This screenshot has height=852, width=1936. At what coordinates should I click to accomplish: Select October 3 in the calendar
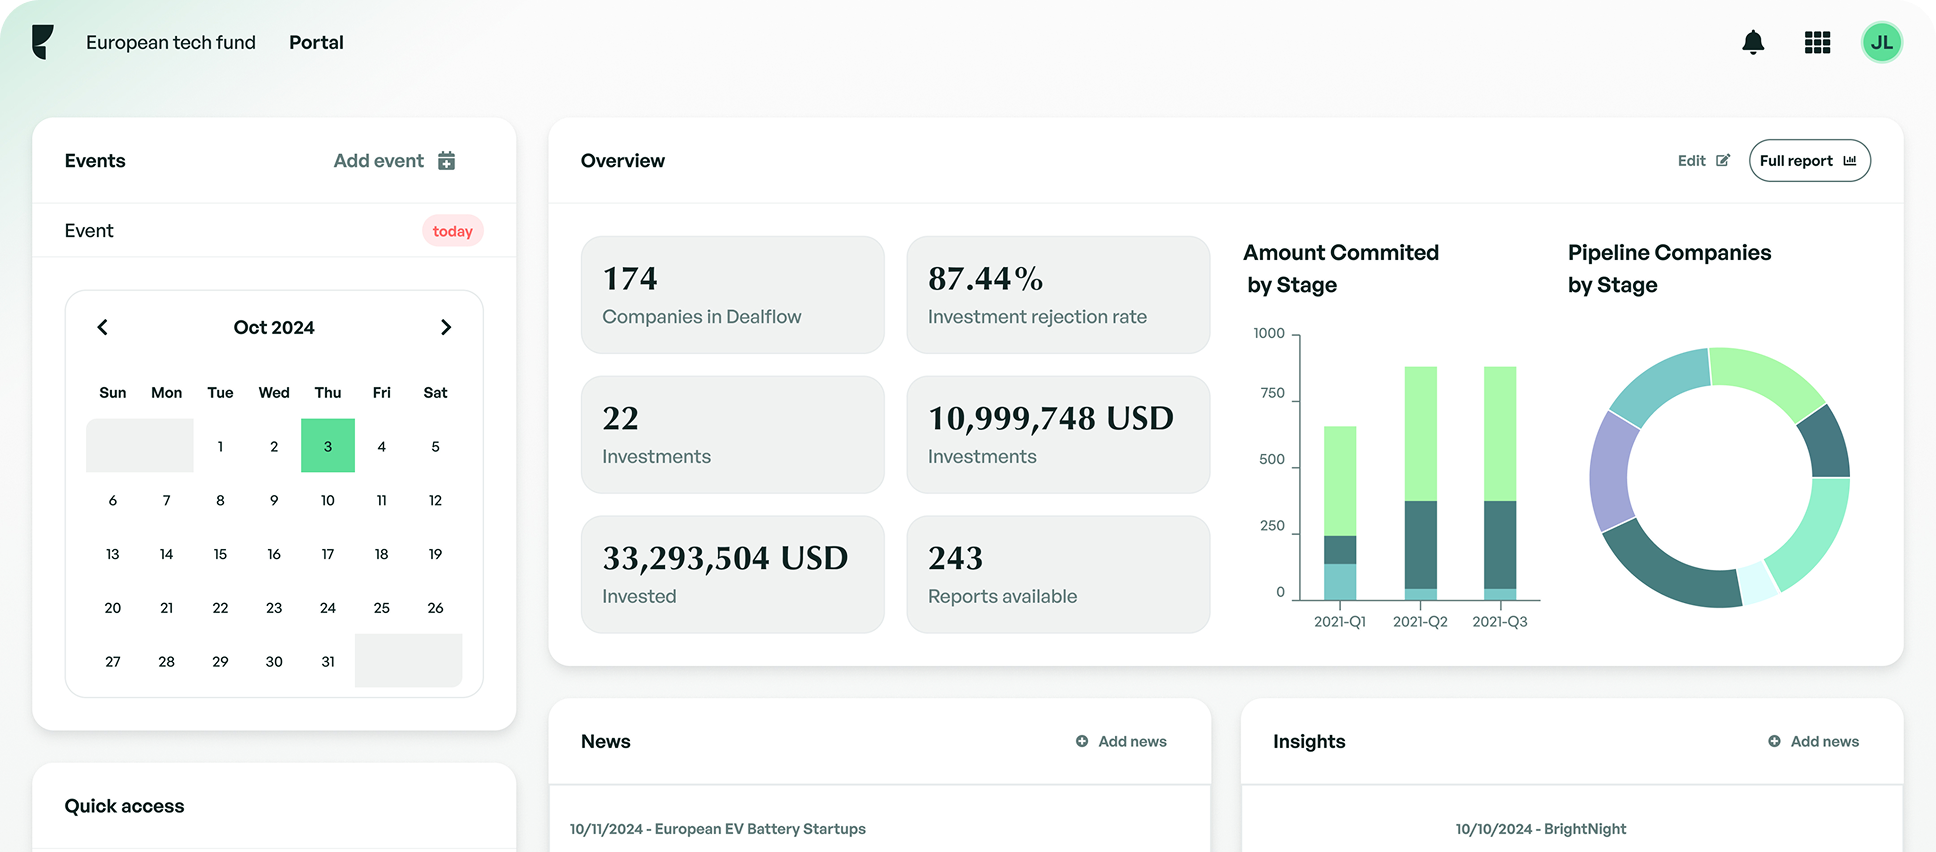pos(328,446)
